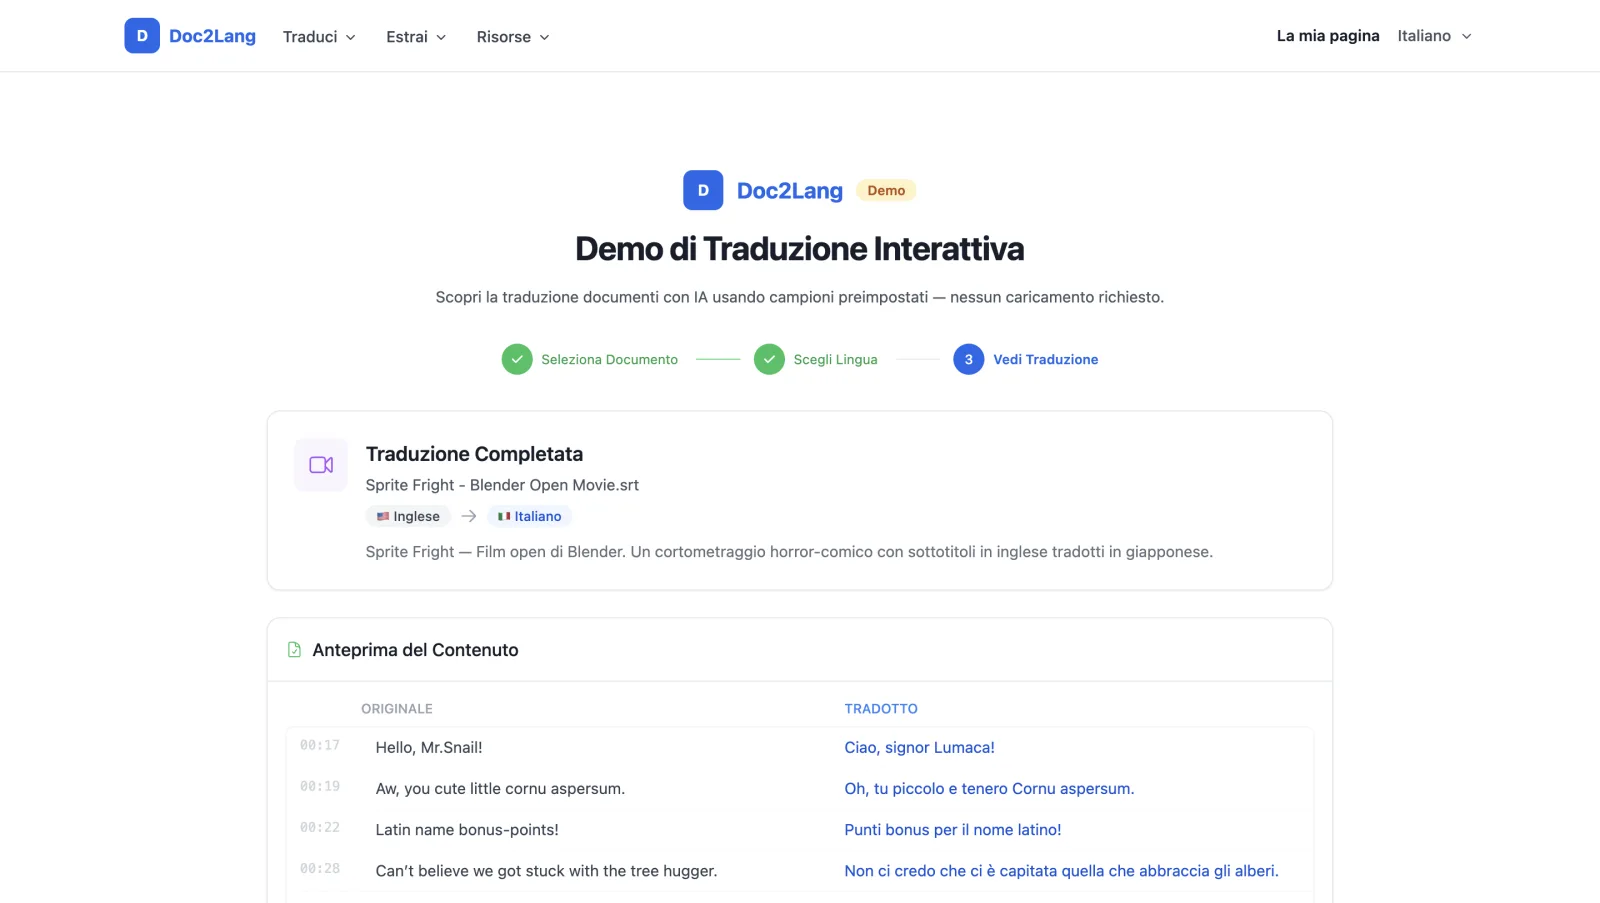Click the Demo badge
Screen dimensions: 1600x903
886,190
